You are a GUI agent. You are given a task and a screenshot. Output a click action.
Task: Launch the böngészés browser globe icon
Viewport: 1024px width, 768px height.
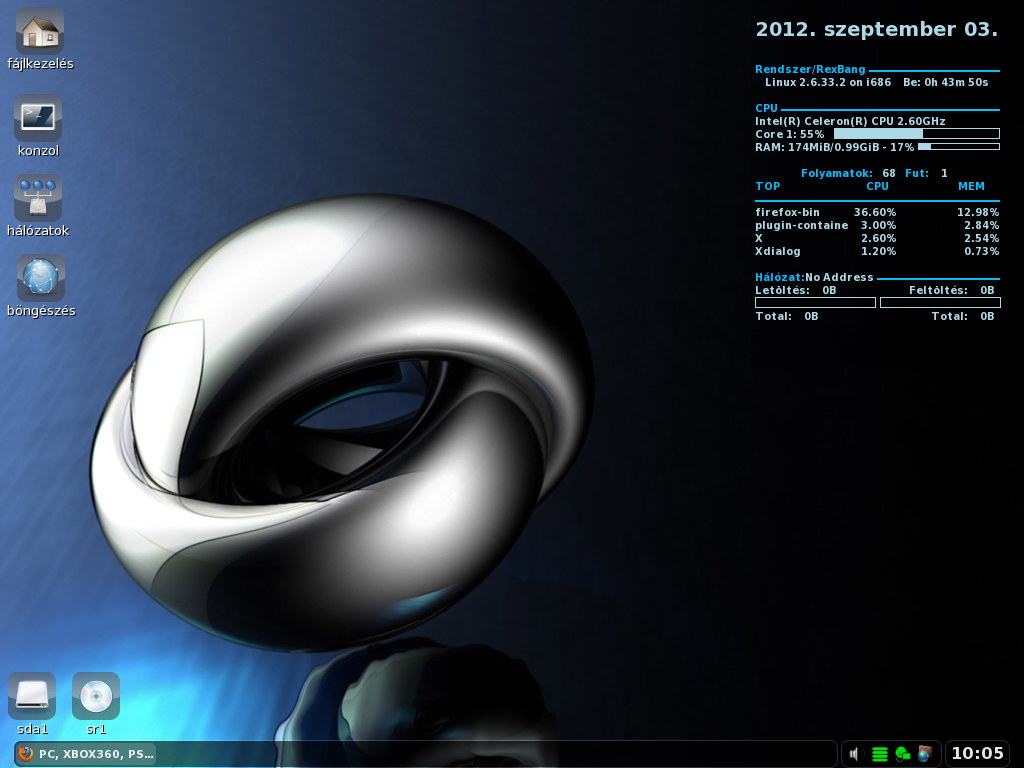(41, 278)
